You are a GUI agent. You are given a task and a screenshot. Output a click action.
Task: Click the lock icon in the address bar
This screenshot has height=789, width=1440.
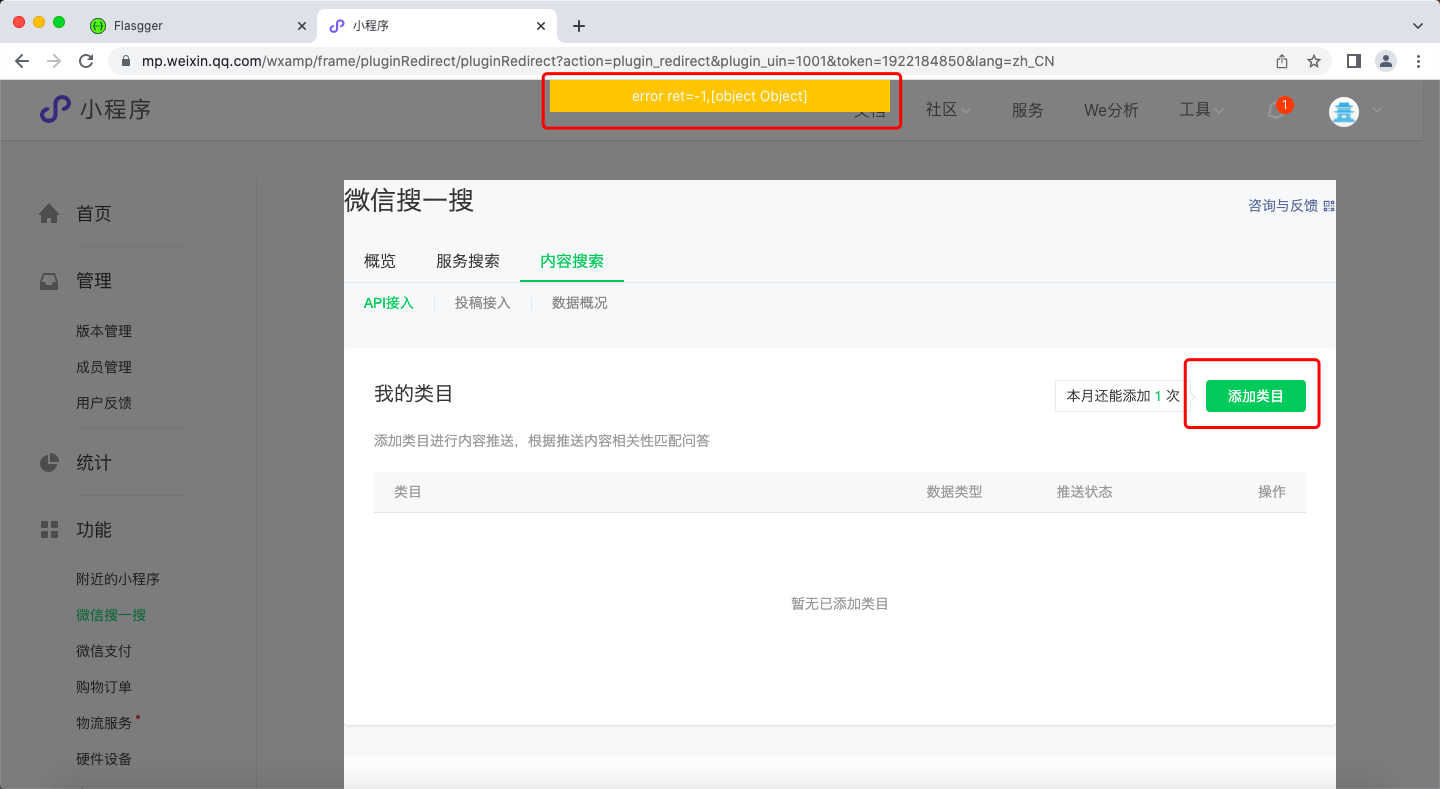126,61
